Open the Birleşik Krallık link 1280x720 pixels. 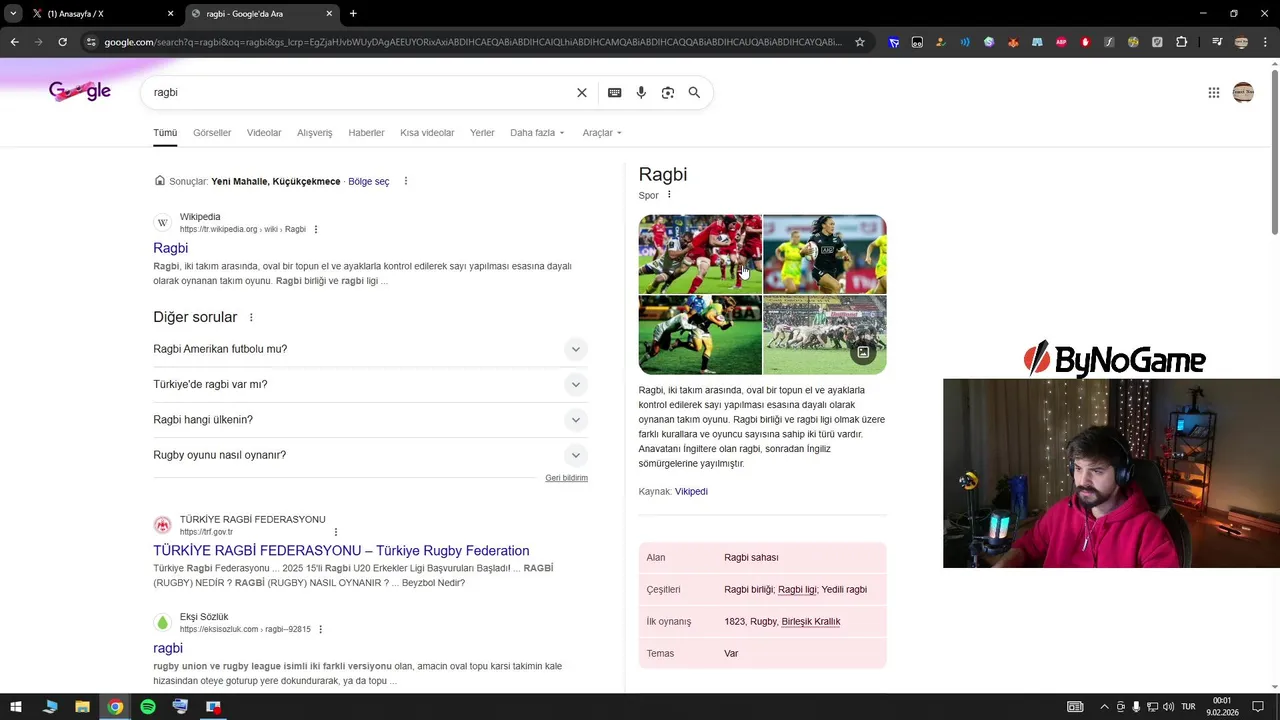(811, 621)
